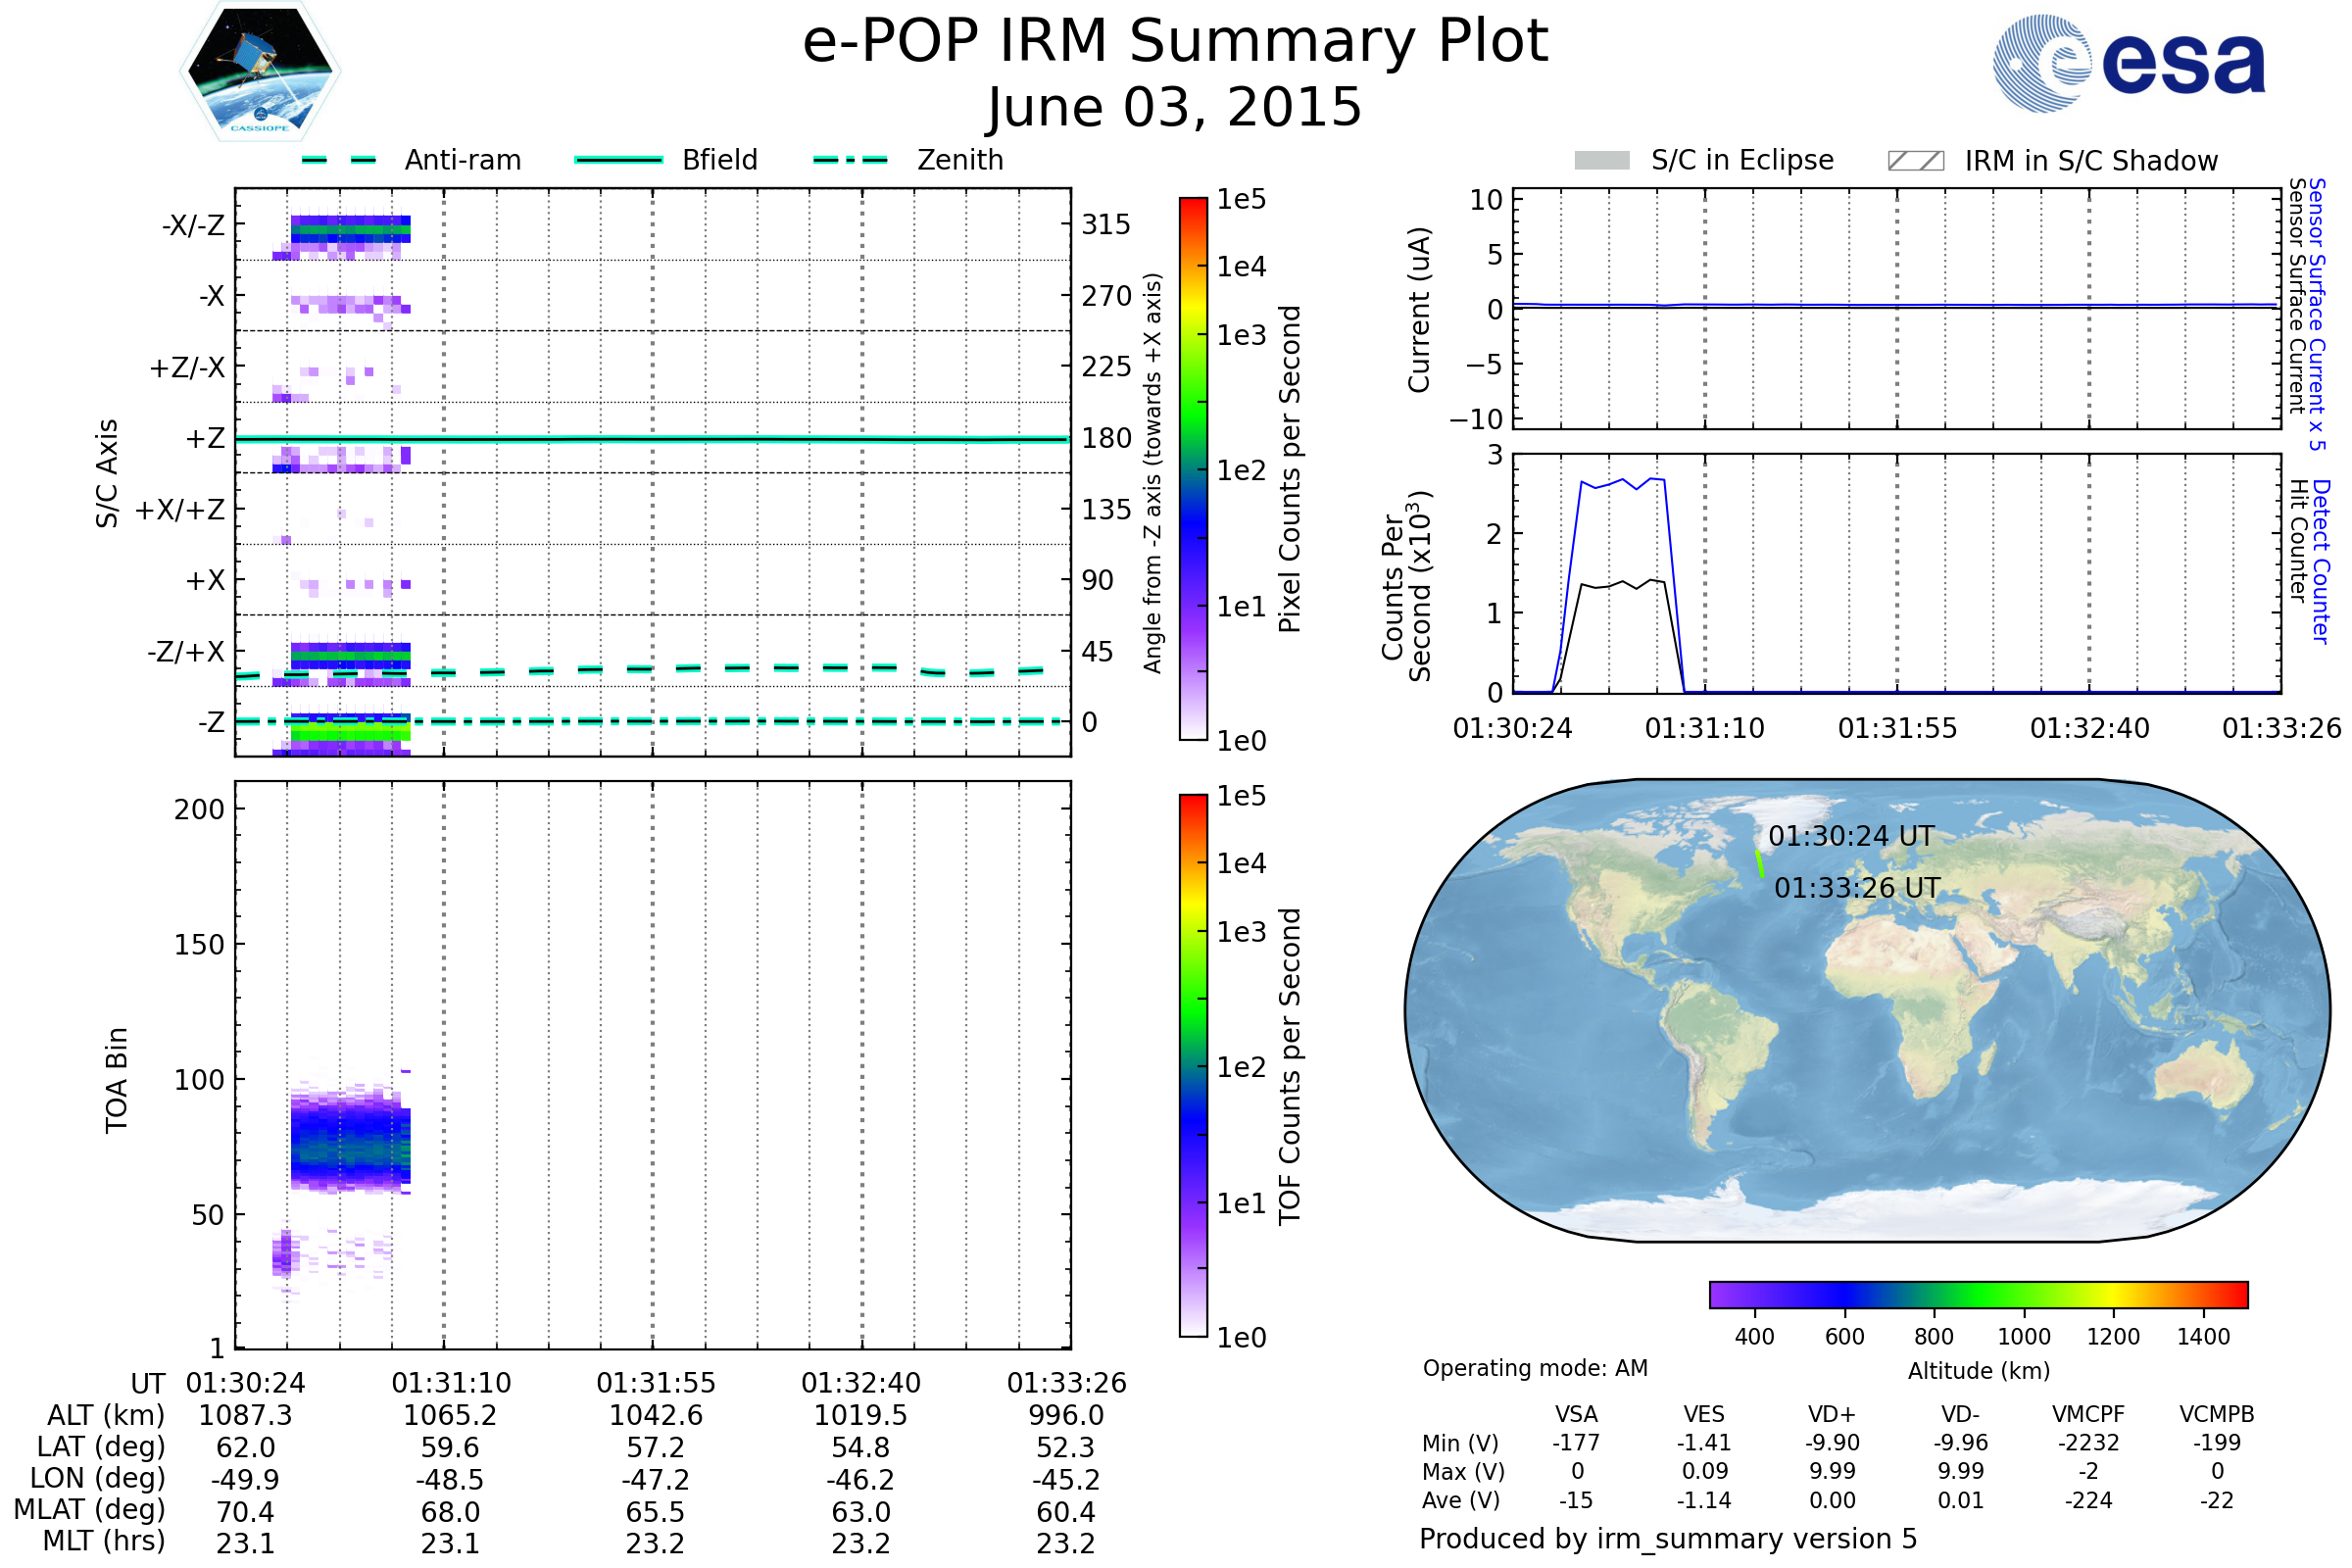The image size is (2352, 1568).
Task: Click the Bfield solid line legend sample
Action: click(618, 160)
